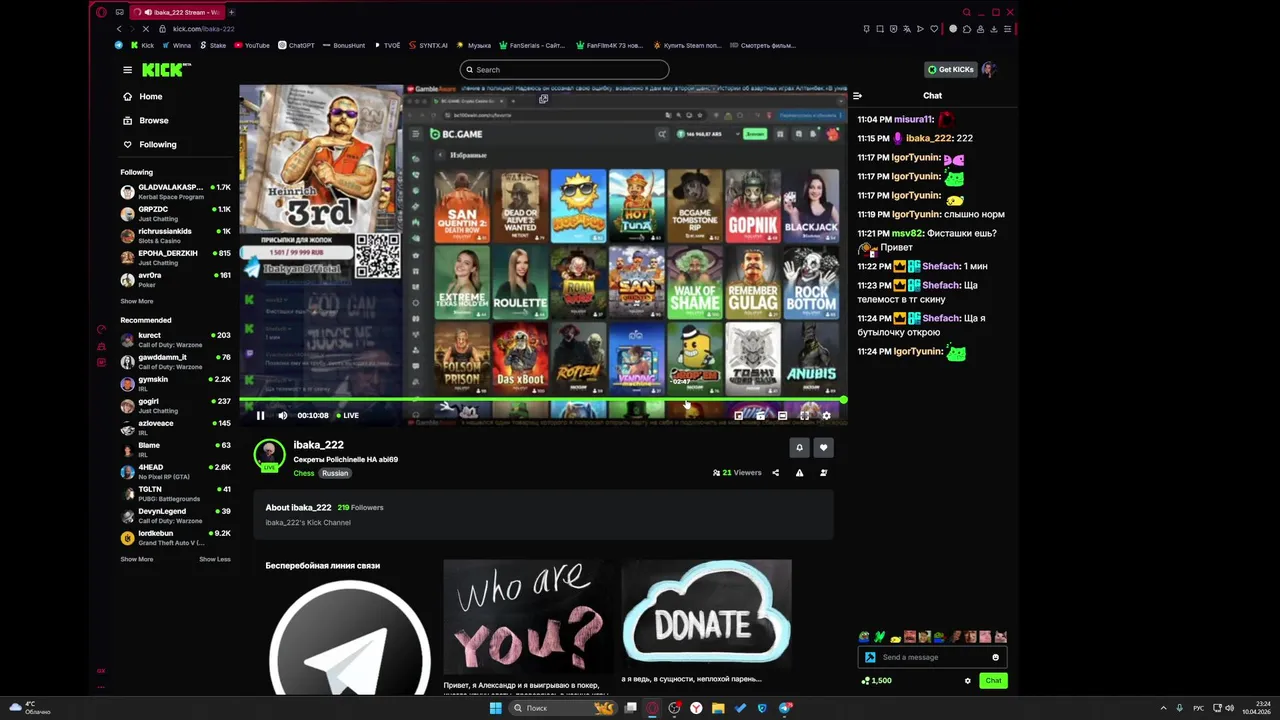1280x720 pixels.
Task: Open File Explorer from taskbar
Action: (x=718, y=708)
